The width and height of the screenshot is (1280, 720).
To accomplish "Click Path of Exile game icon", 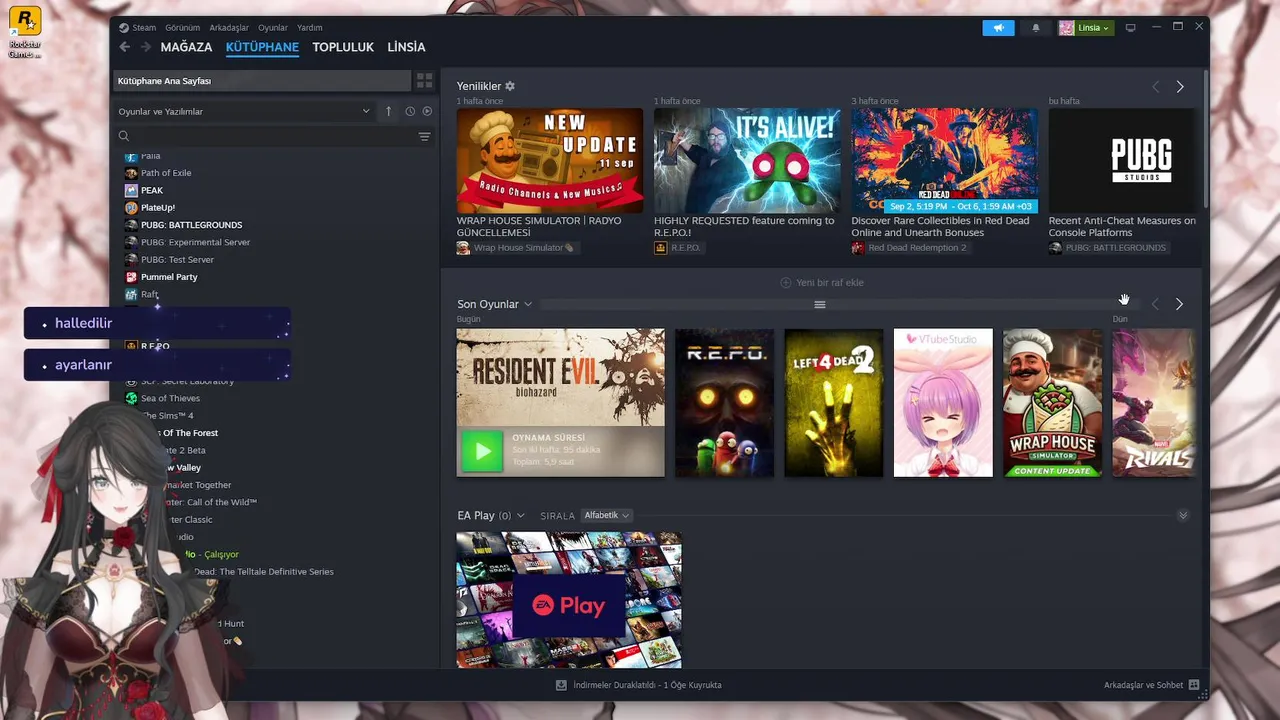I will tap(131, 173).
